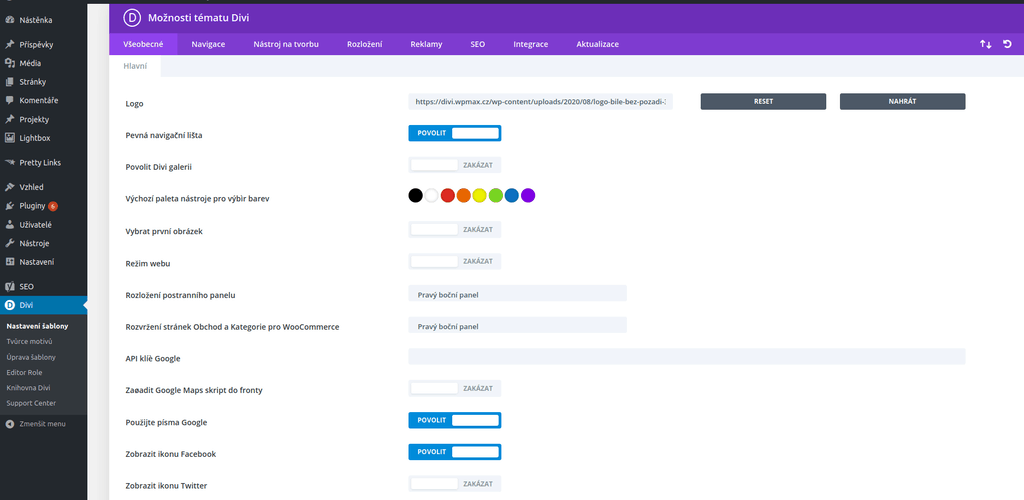
Task: Select the orange palette color swatch
Action: pyautogui.click(x=464, y=195)
